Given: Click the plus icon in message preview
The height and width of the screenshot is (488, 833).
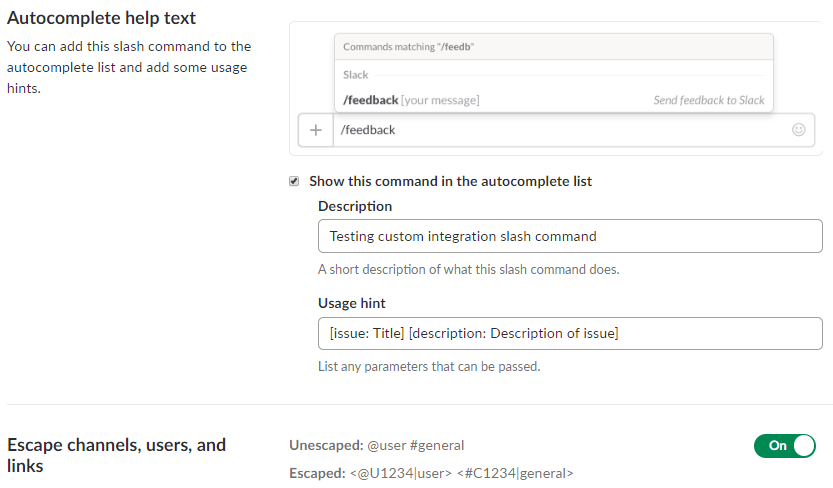Looking at the screenshot, I should (316, 130).
